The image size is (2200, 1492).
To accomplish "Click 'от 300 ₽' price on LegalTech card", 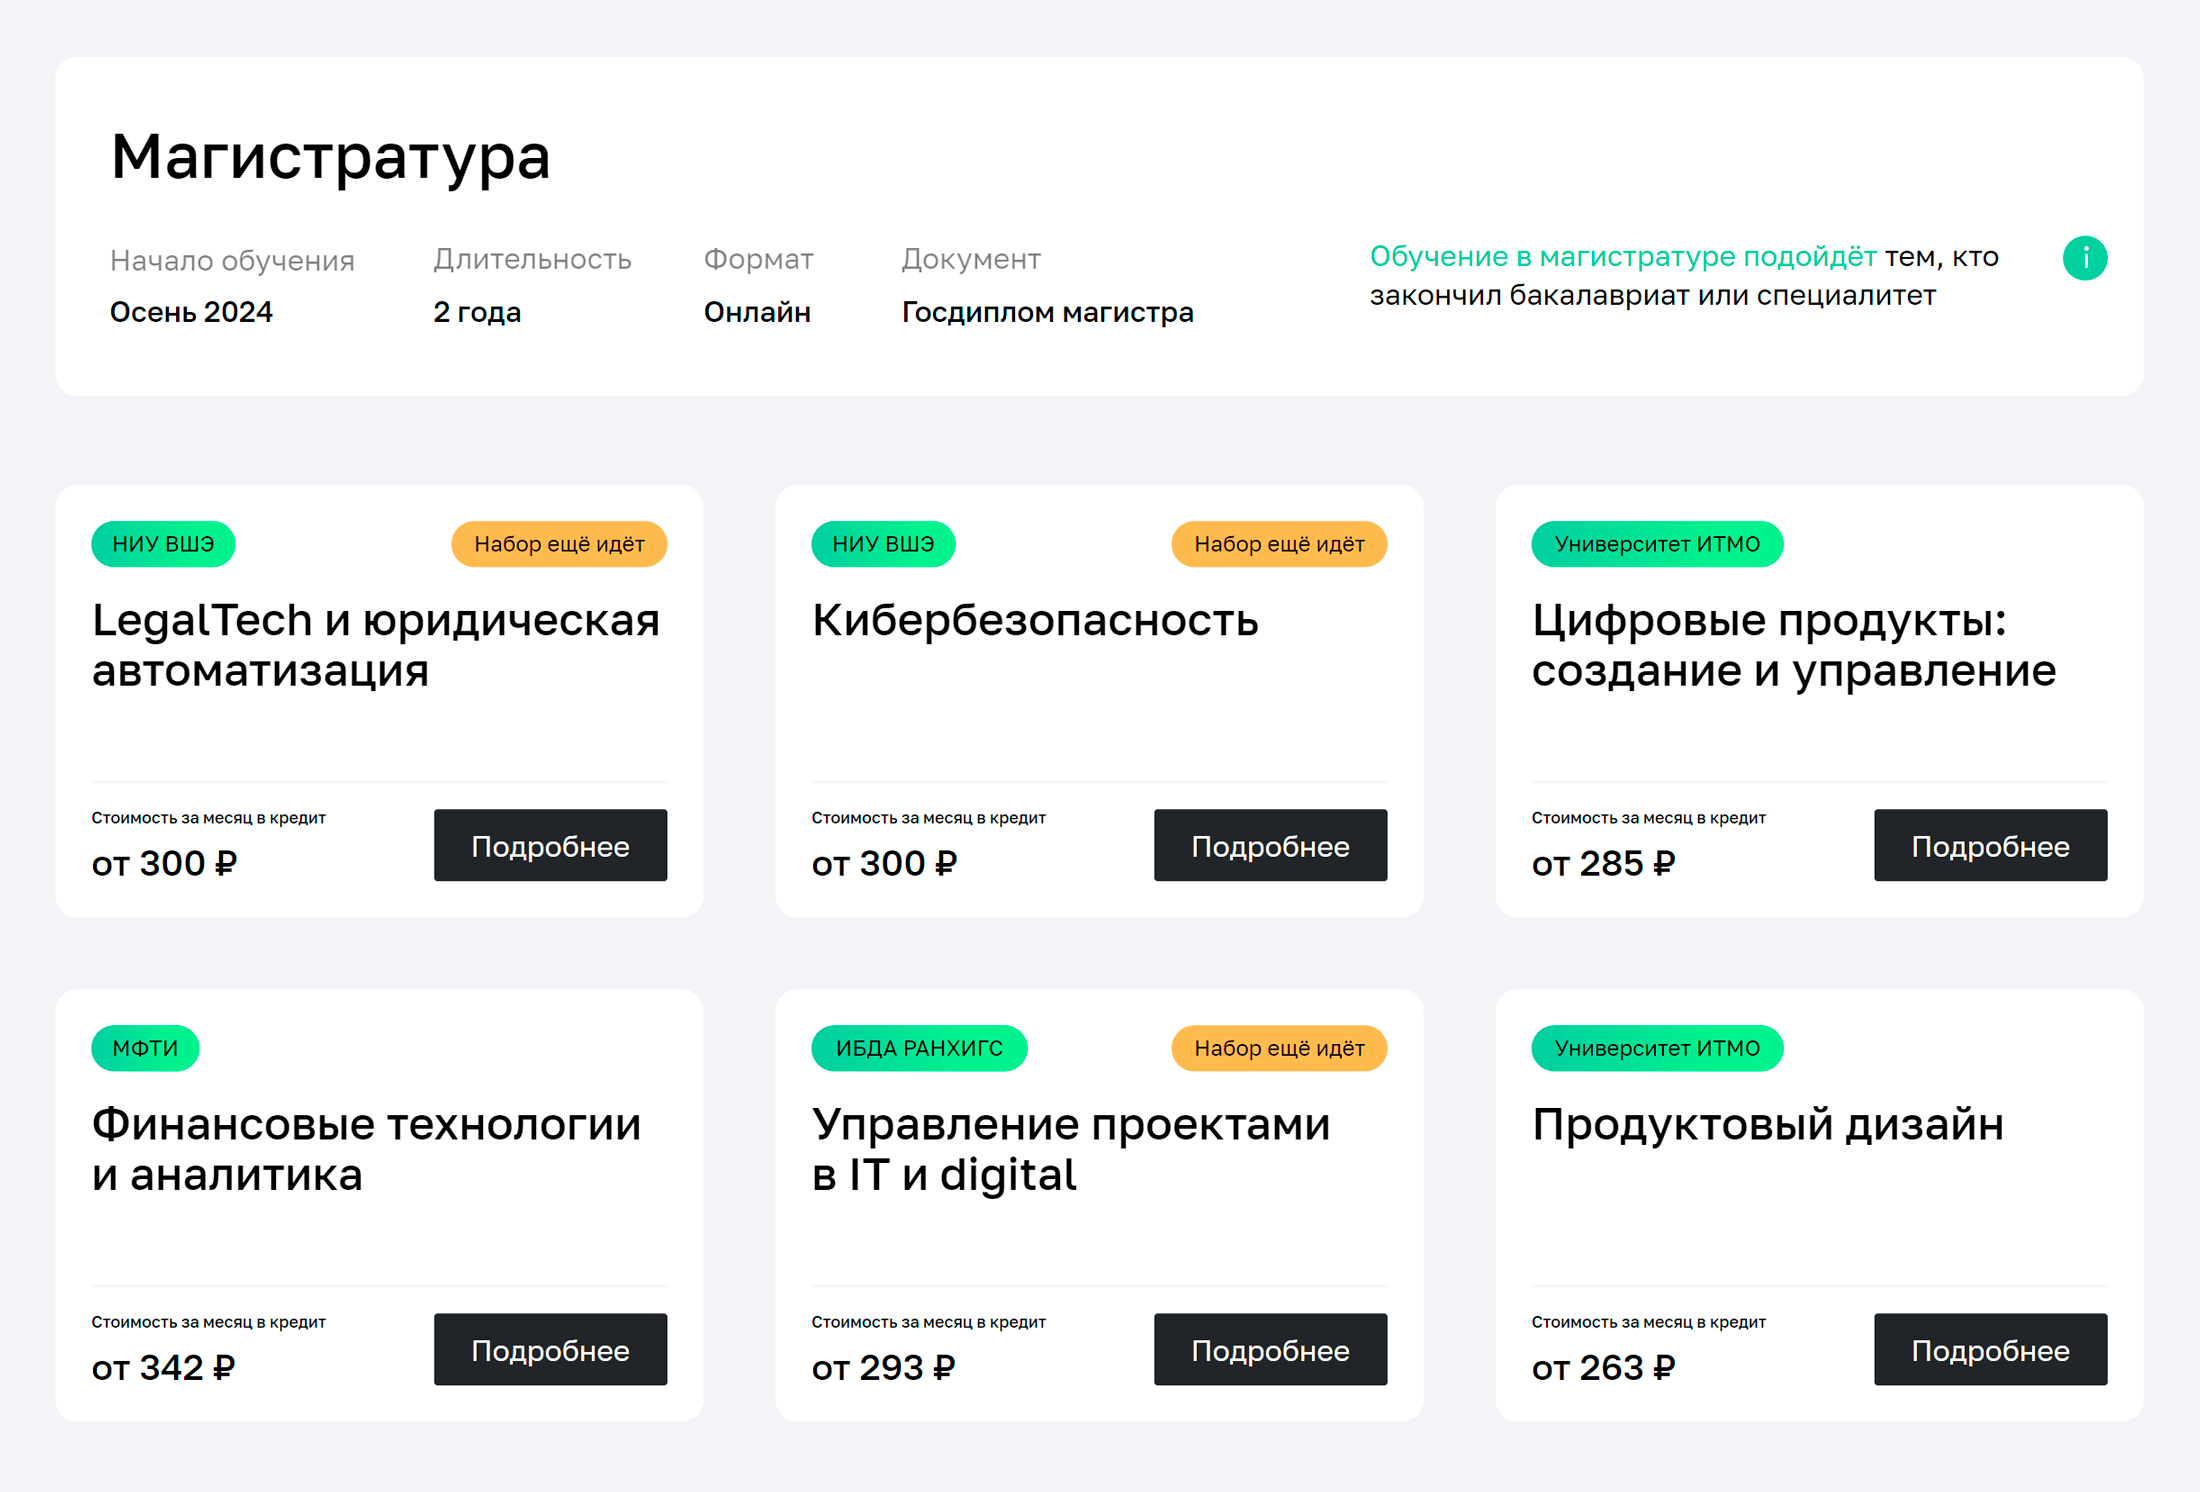I will (x=164, y=863).
